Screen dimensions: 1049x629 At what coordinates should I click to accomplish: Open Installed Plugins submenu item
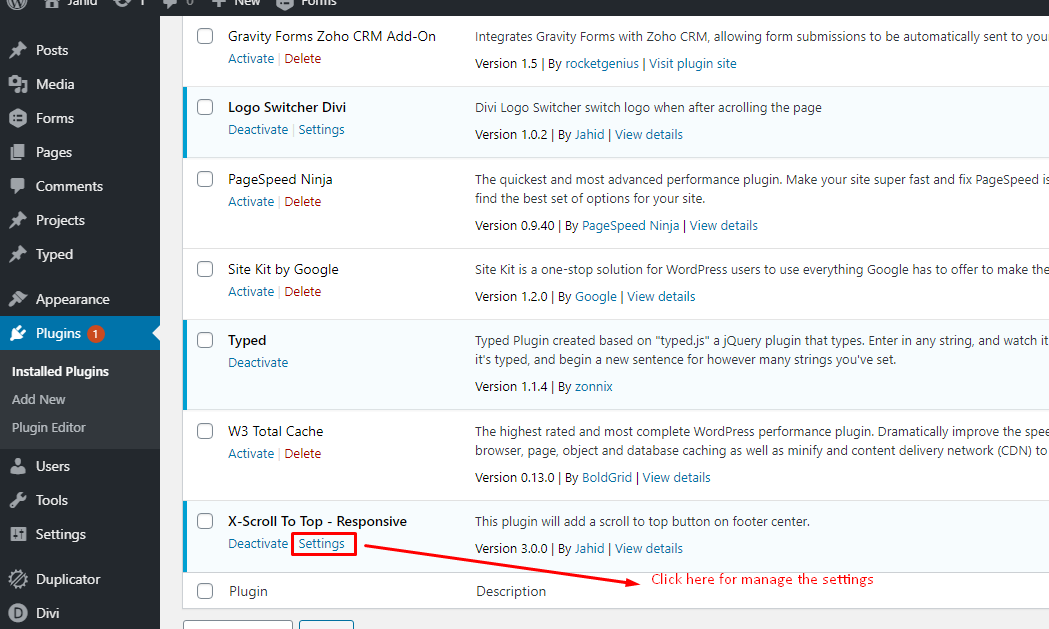point(60,371)
